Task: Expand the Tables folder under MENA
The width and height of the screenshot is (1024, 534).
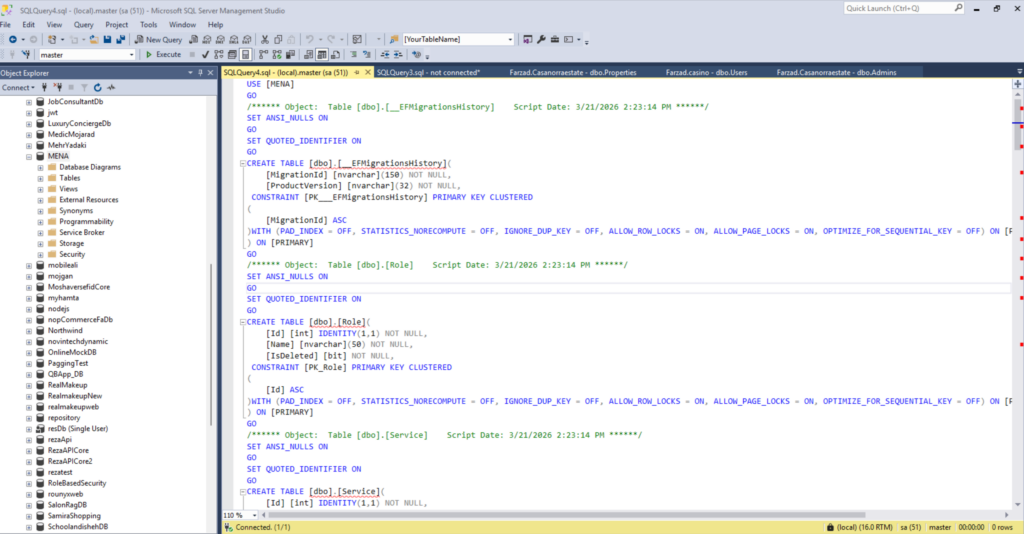Action: (x=40, y=178)
